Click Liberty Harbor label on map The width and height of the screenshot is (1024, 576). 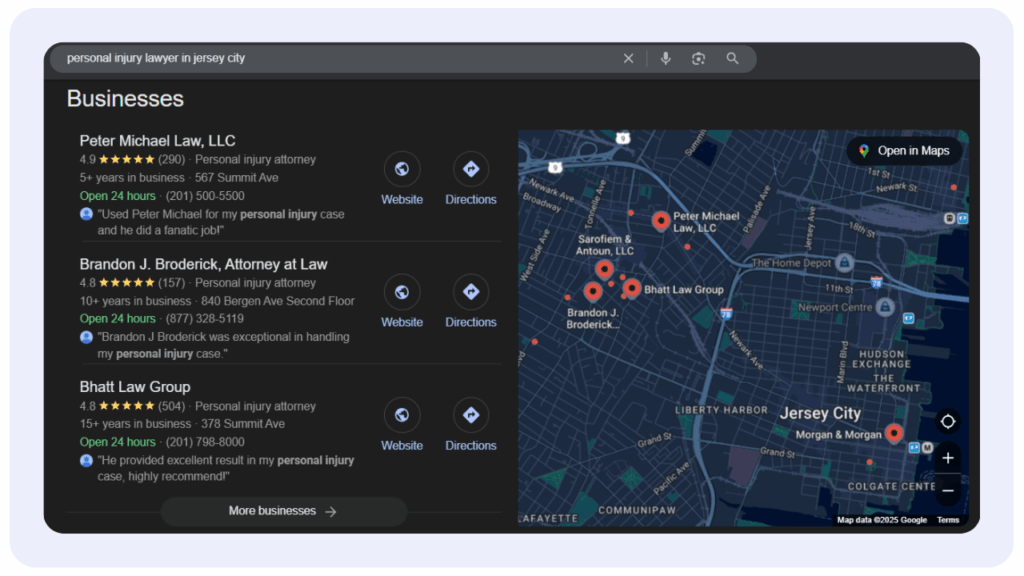pos(721,410)
